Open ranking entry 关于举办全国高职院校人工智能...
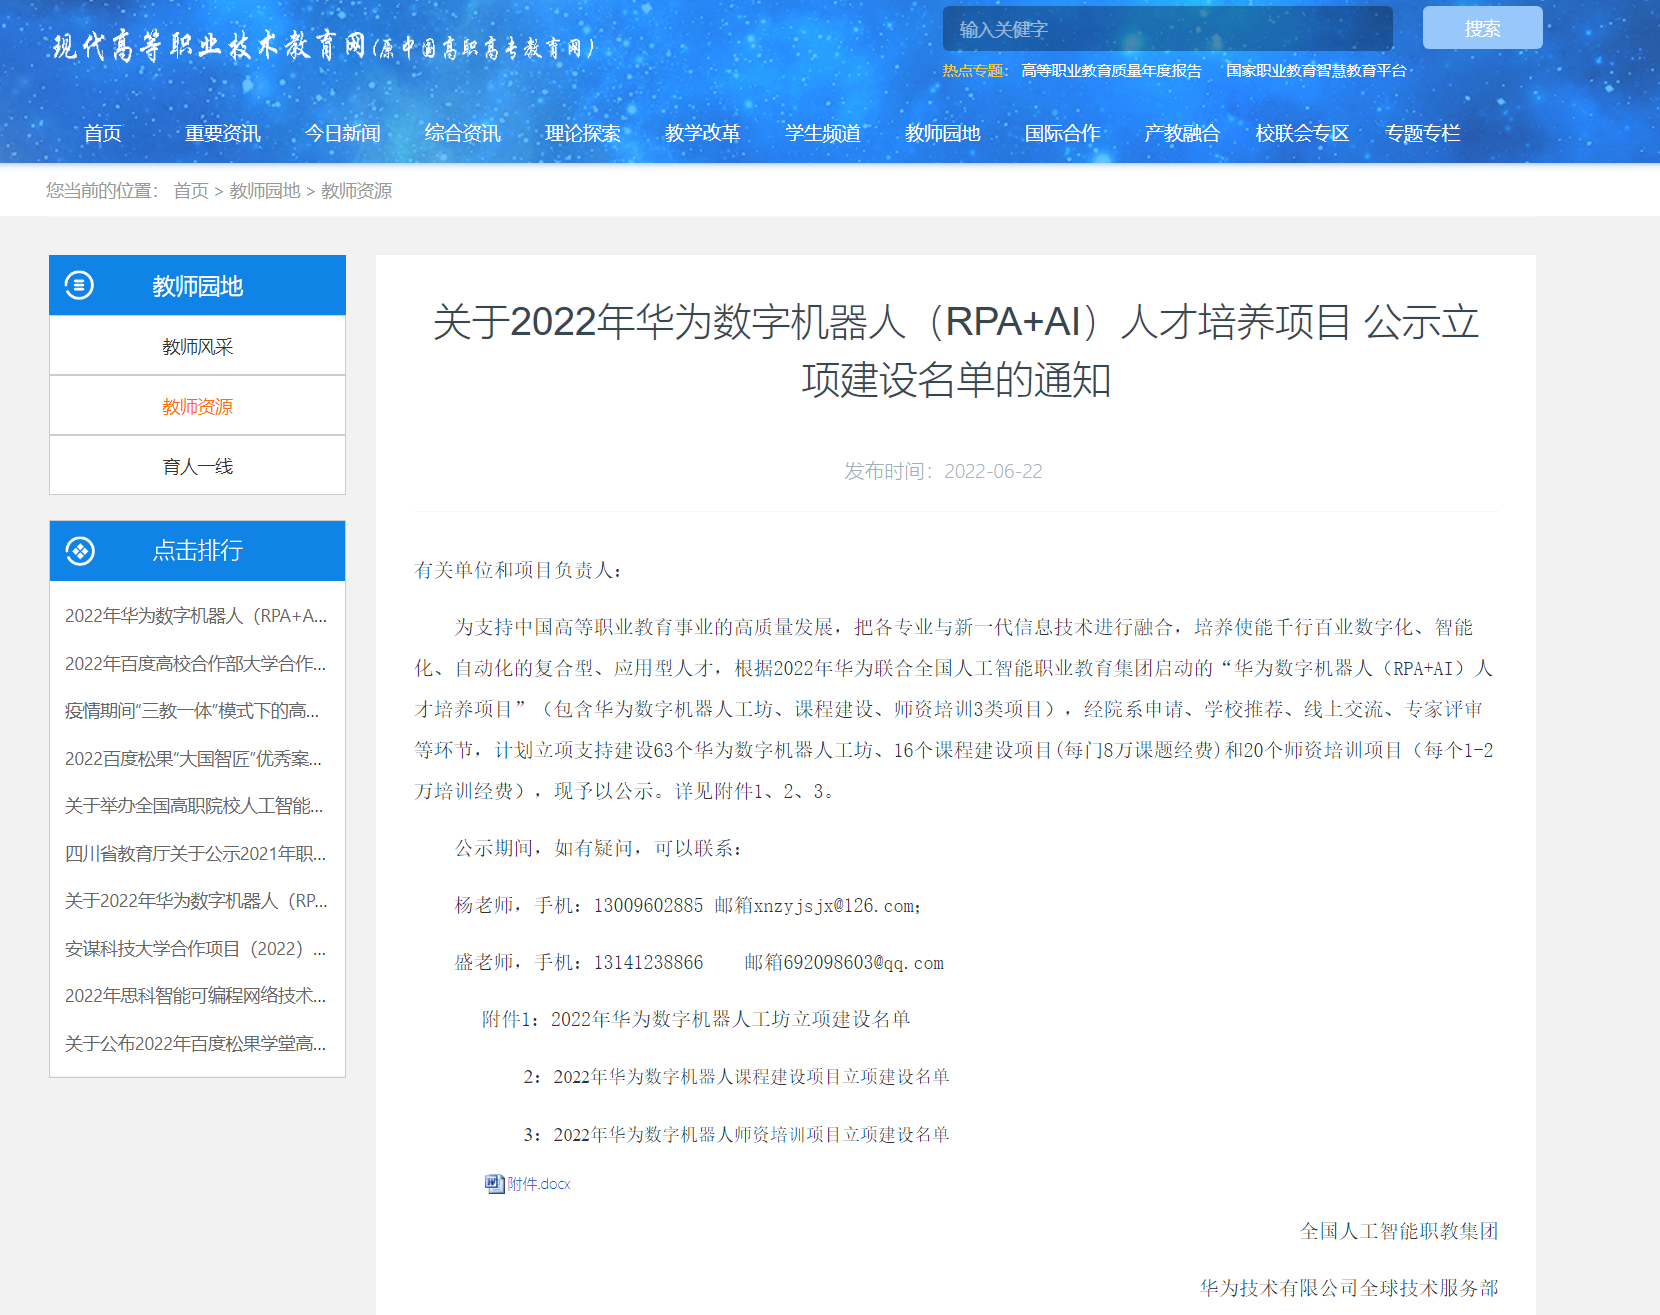 point(195,806)
